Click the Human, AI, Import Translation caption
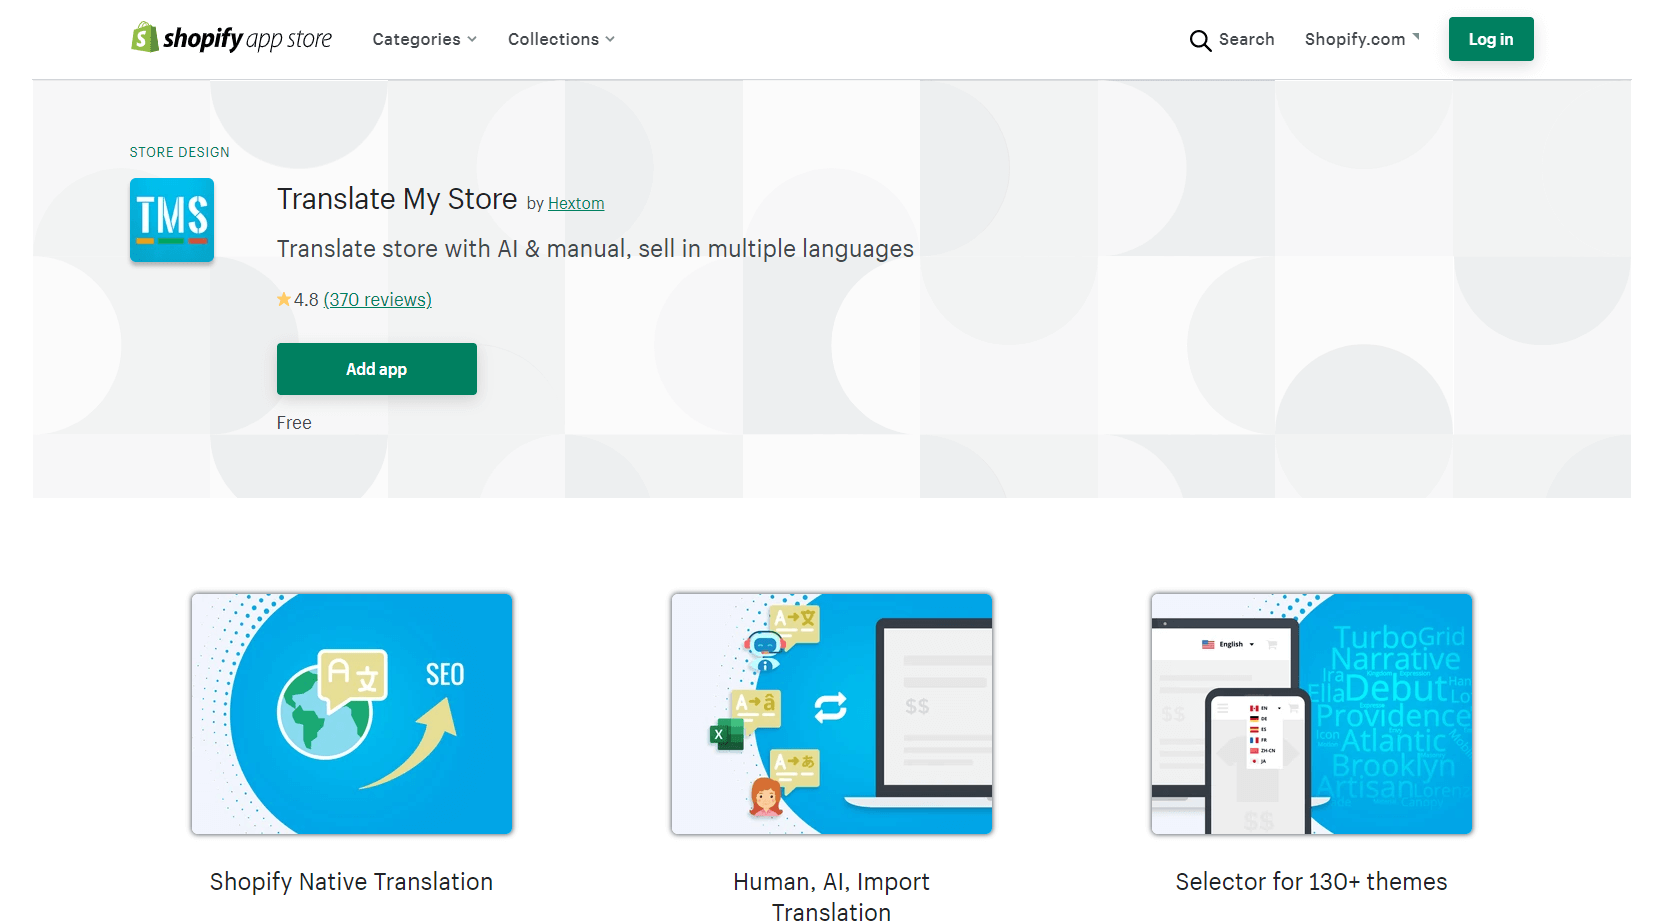1675x923 pixels. pyautogui.click(x=832, y=896)
